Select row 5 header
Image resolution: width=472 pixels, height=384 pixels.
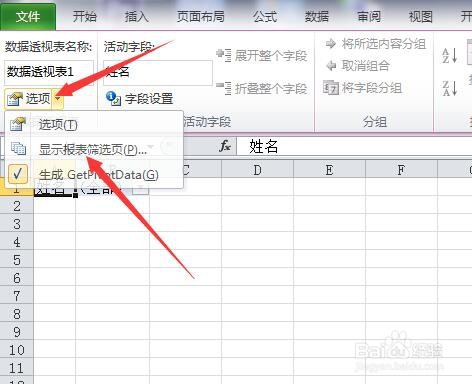click(17, 260)
